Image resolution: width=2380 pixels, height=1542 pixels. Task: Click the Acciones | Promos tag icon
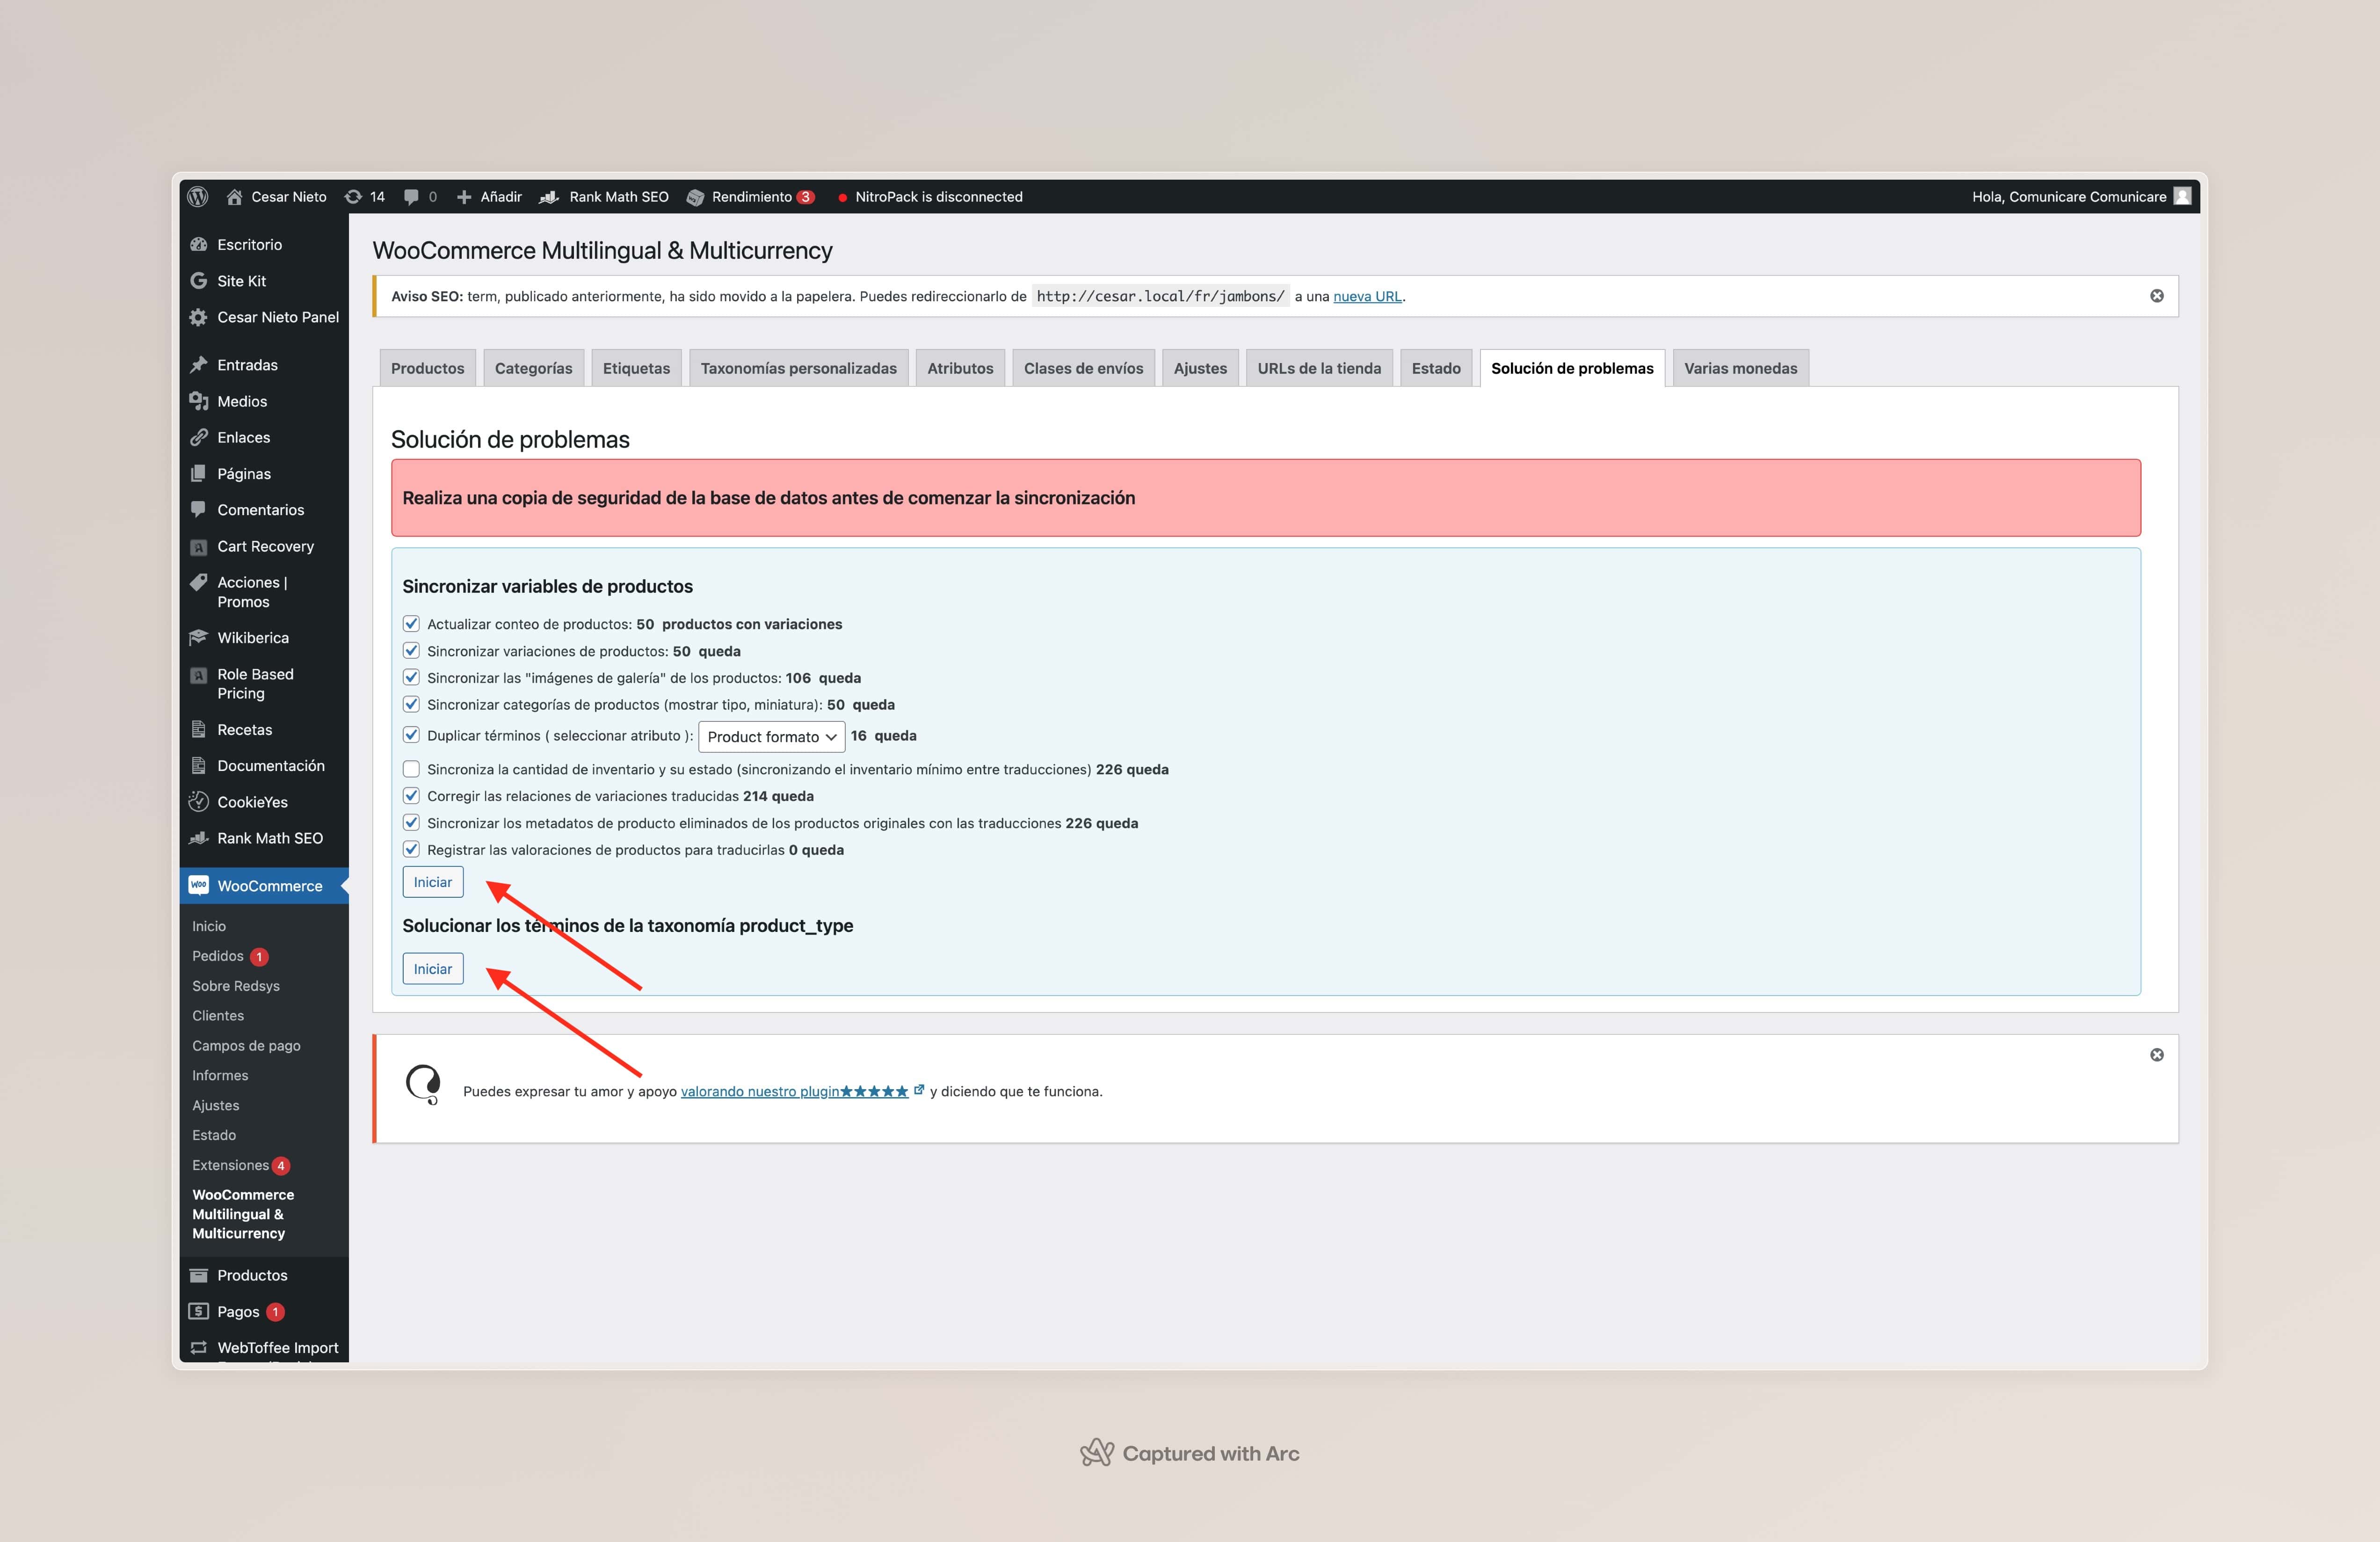(199, 582)
